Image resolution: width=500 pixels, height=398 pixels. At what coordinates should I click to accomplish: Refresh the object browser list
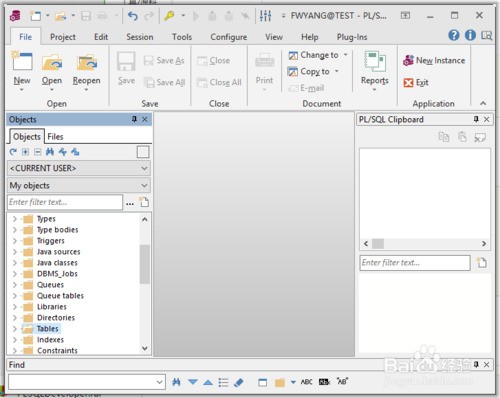(x=13, y=152)
